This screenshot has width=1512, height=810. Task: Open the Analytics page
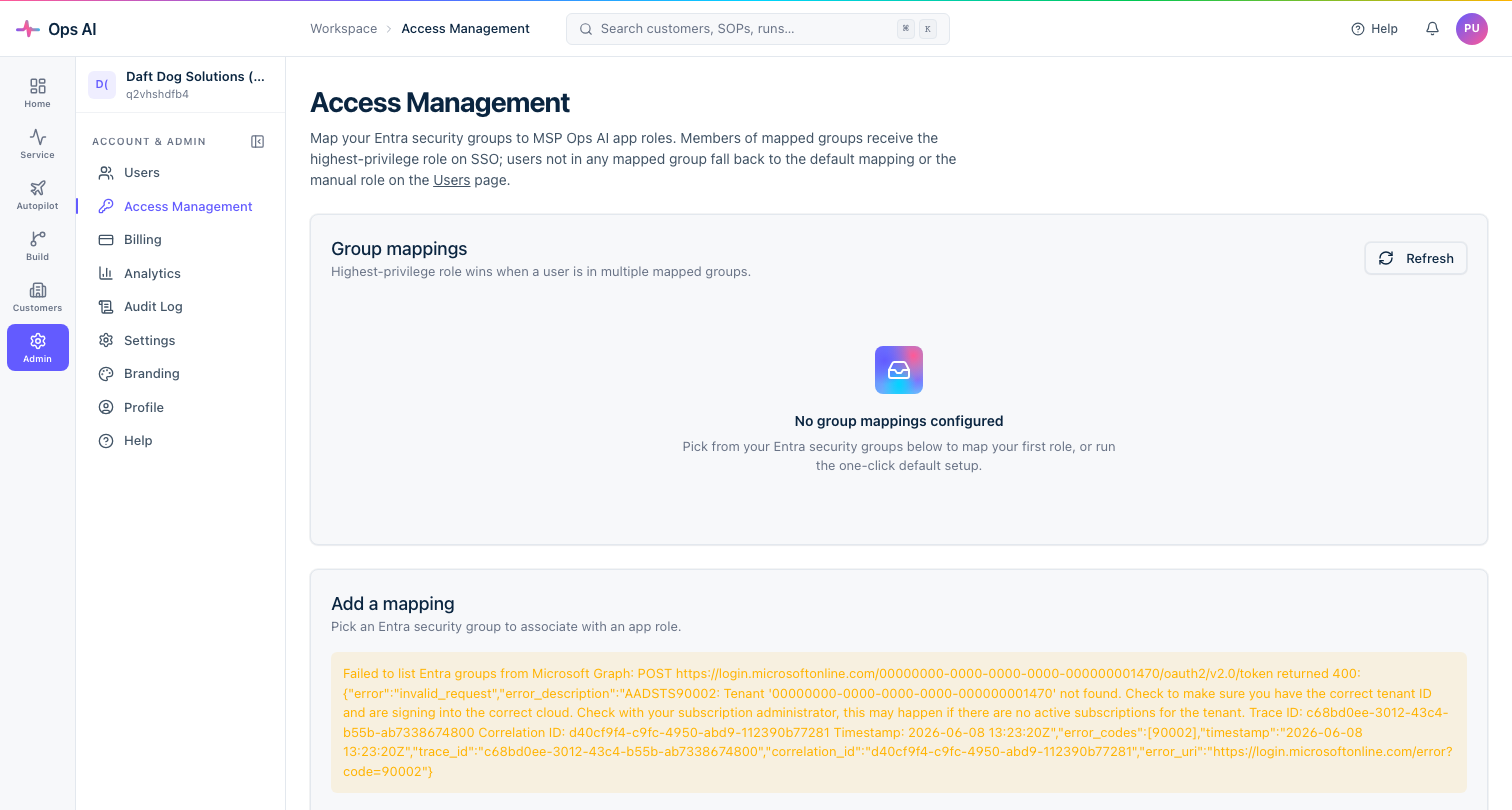click(x=180, y=273)
